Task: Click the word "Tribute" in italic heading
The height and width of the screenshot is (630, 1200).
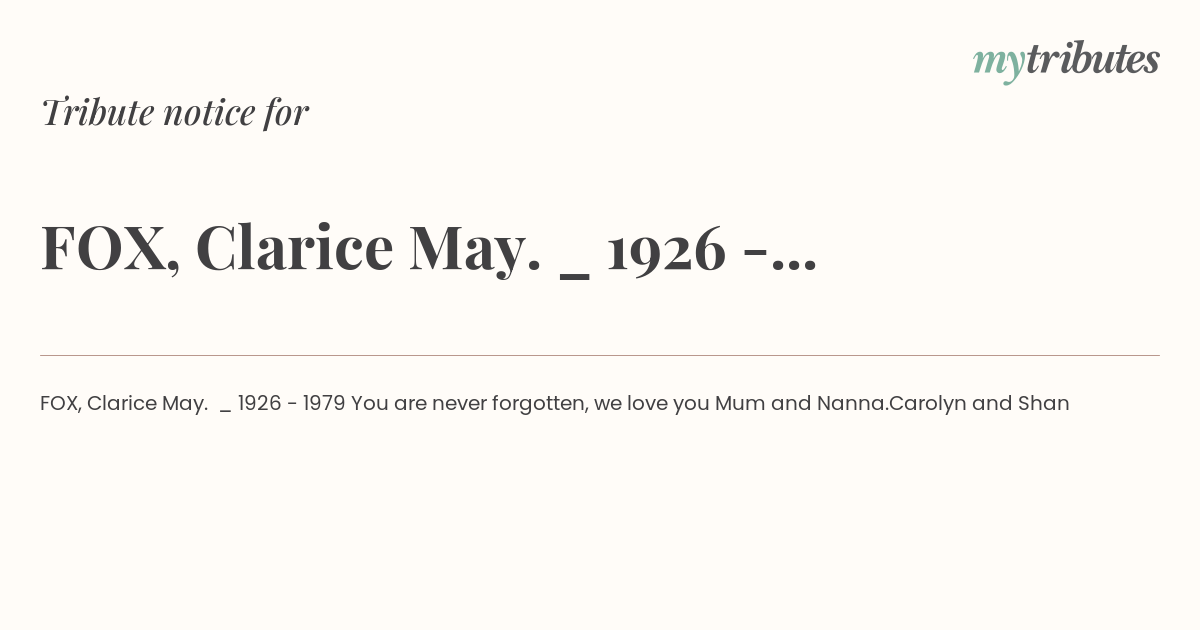Action: pos(96,112)
